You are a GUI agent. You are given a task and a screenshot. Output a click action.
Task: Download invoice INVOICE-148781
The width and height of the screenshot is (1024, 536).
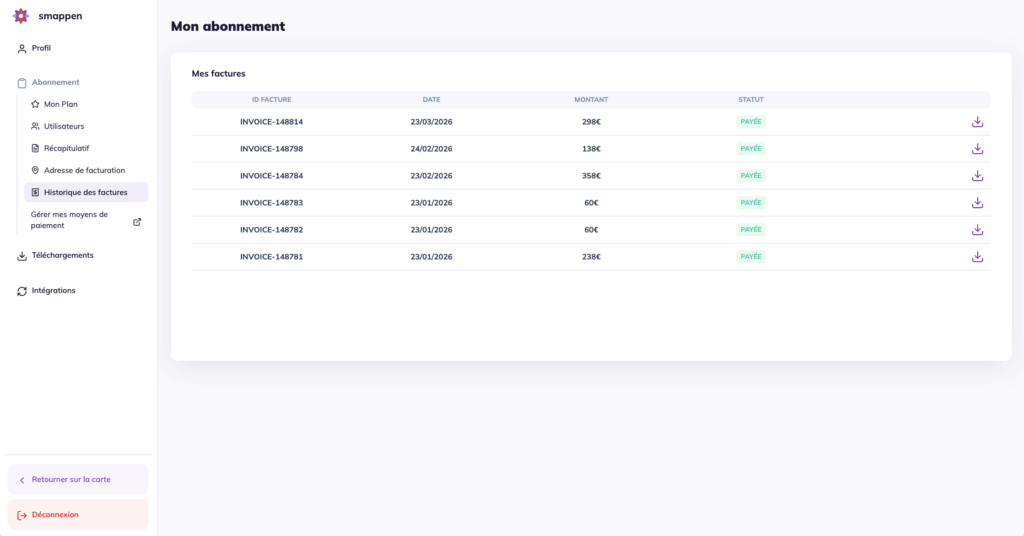pyautogui.click(x=977, y=257)
